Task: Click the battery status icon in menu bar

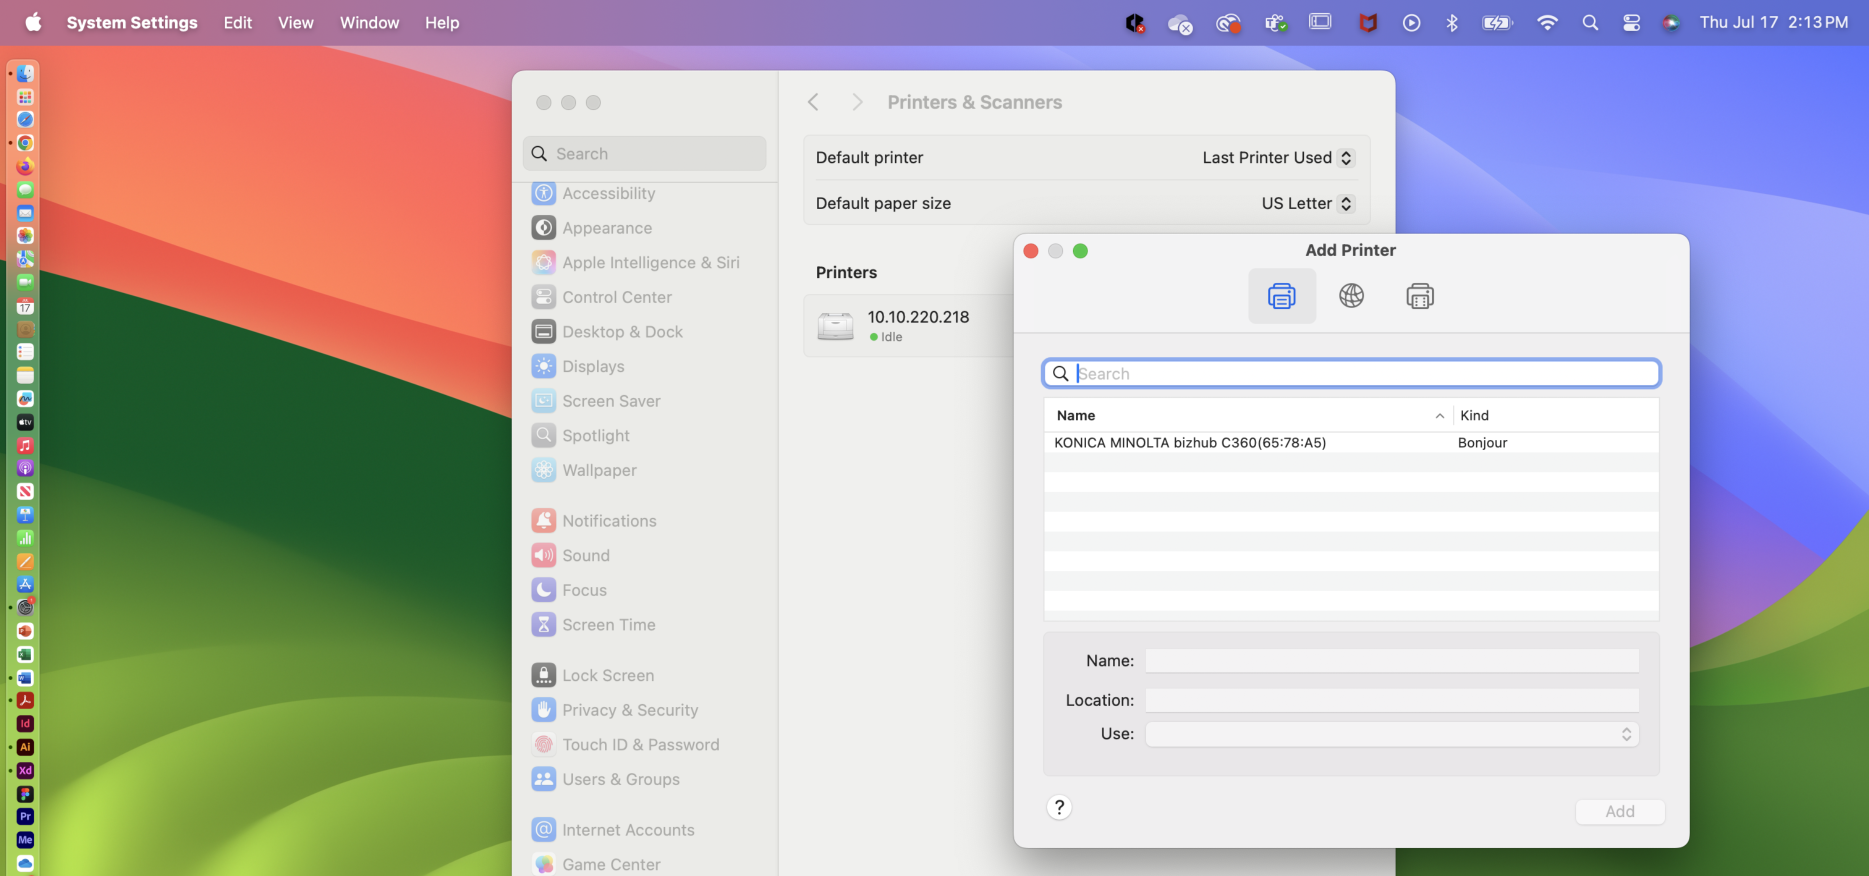Action: pos(1497,22)
